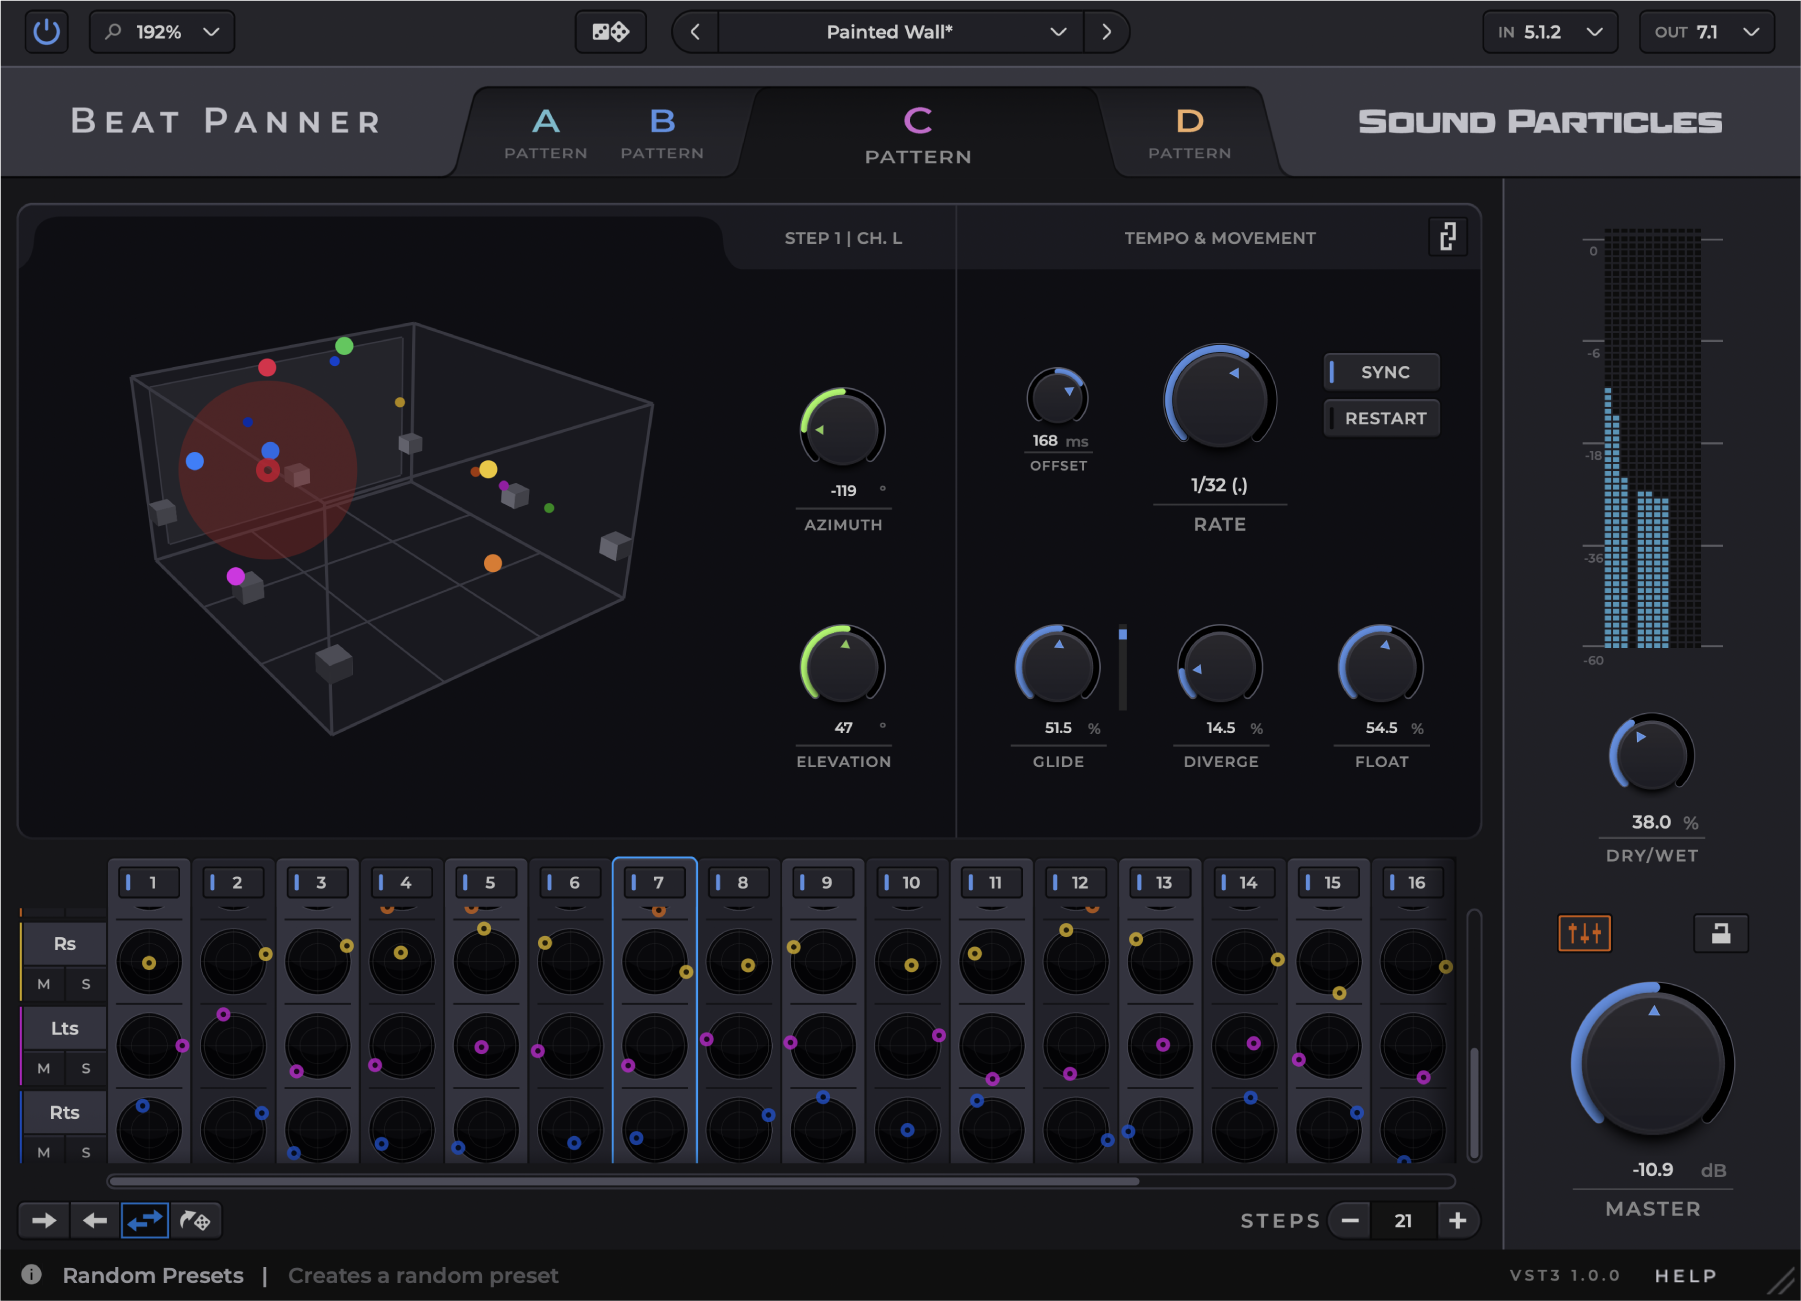Select the forward play direction arrow
The width and height of the screenshot is (1801, 1301).
[44, 1220]
